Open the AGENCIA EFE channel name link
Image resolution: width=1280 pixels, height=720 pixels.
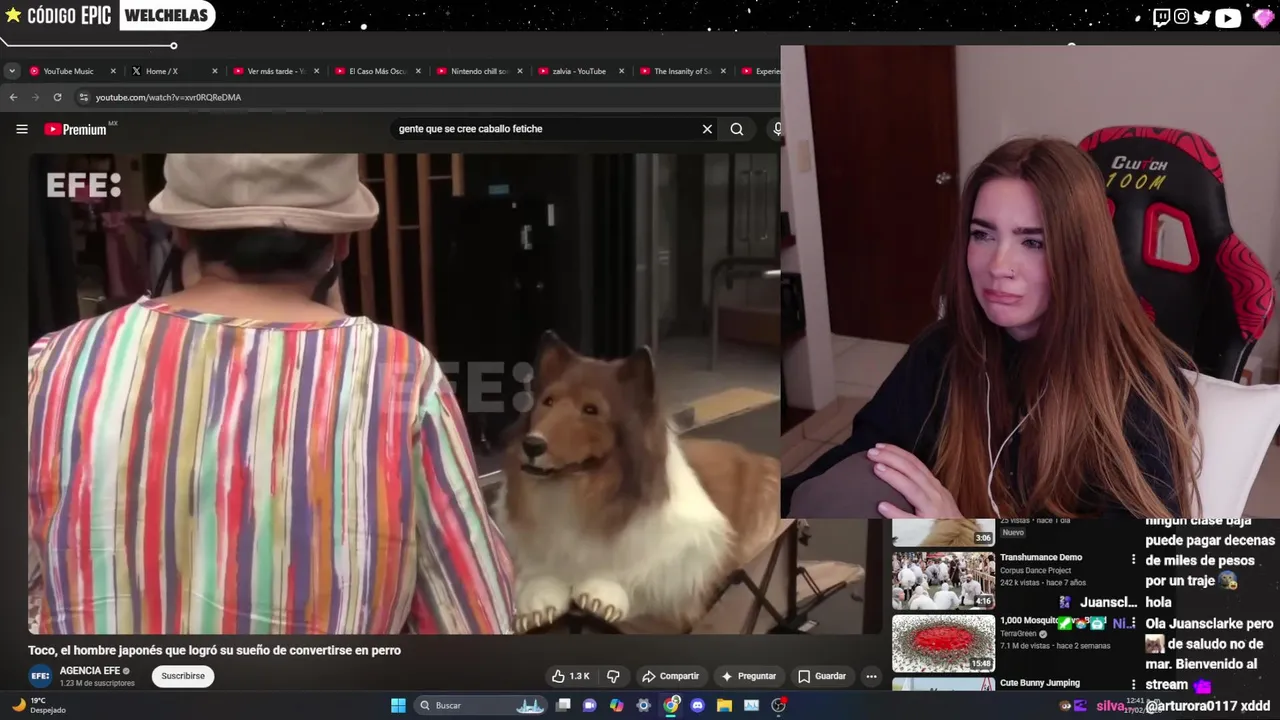(x=89, y=671)
